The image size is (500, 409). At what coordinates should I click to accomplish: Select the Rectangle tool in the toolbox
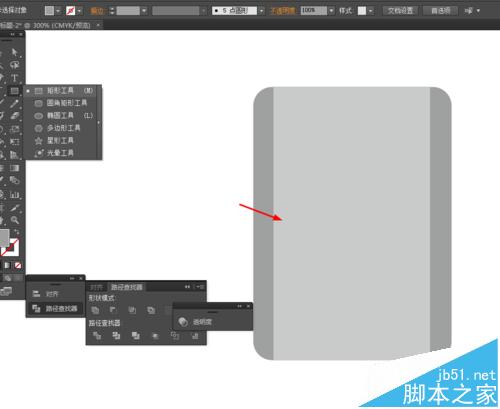coord(15,91)
